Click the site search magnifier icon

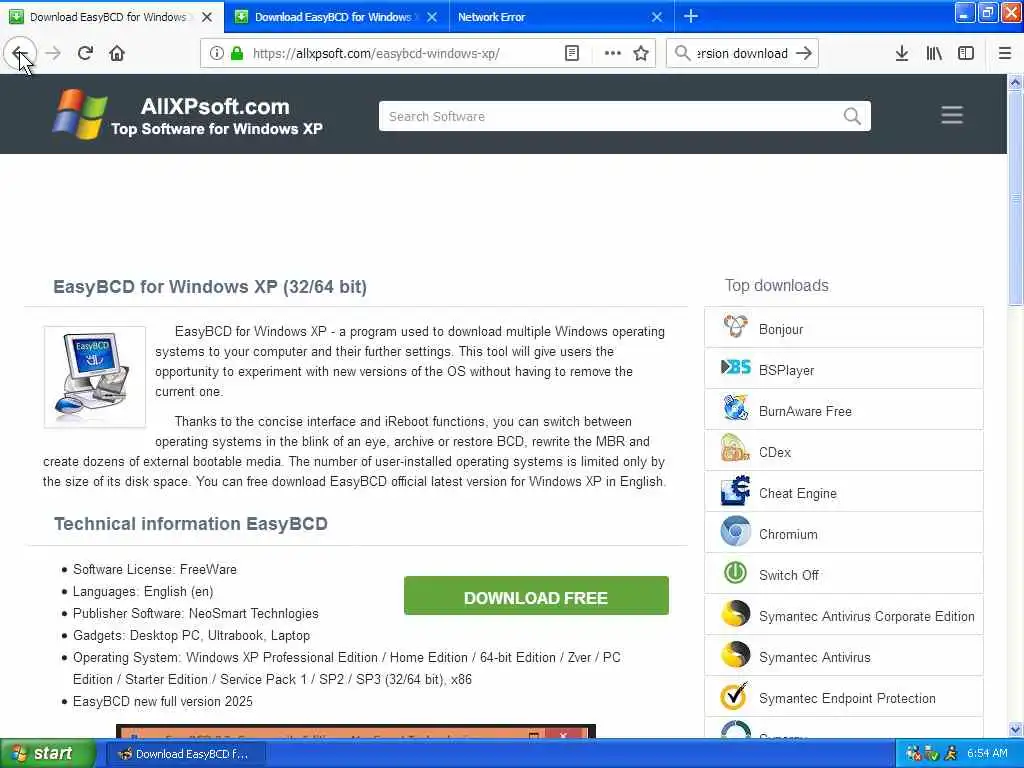point(852,116)
